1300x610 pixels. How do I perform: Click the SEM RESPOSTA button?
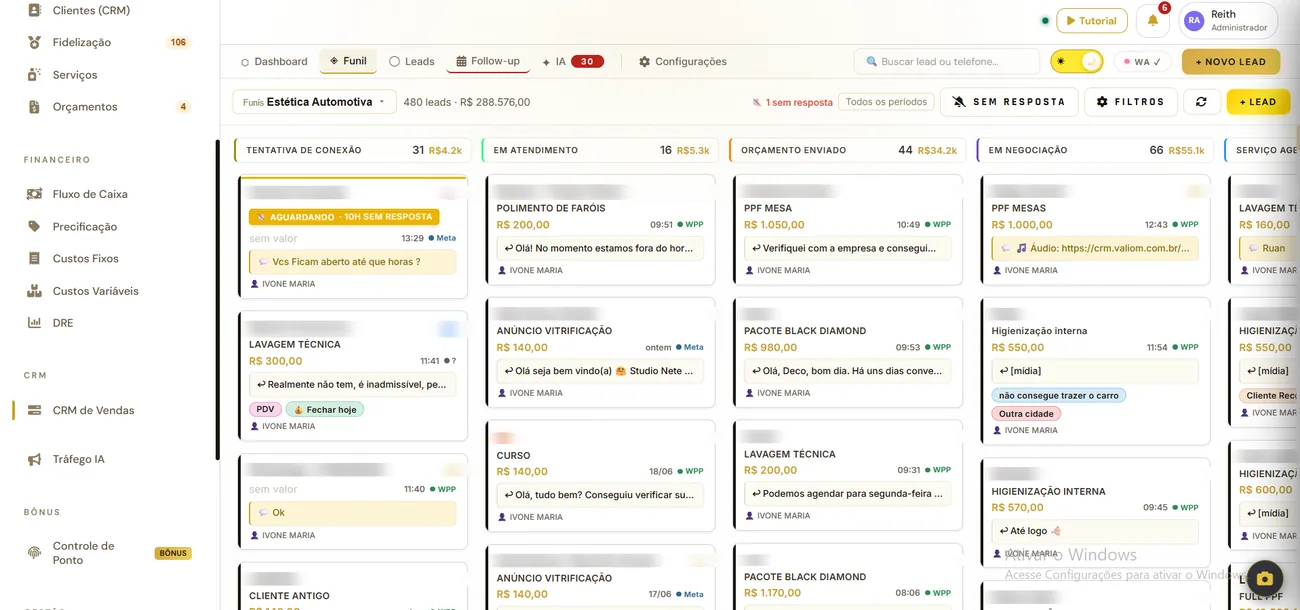tap(1009, 101)
